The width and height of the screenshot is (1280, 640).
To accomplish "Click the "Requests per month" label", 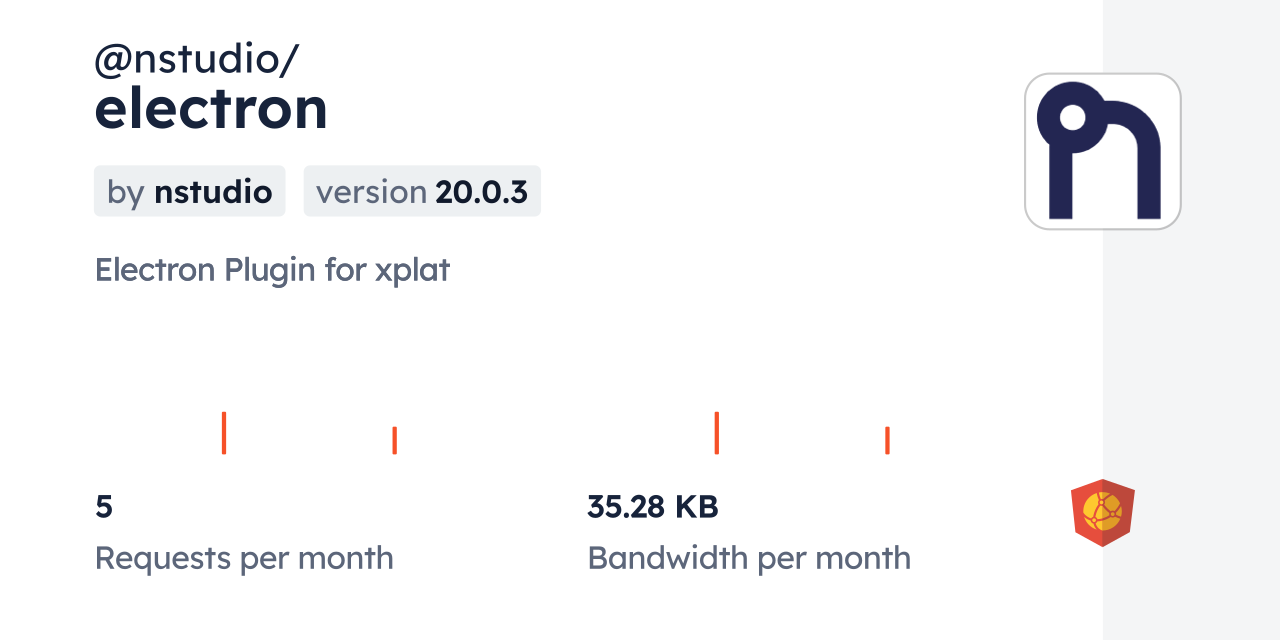I will pos(244,558).
